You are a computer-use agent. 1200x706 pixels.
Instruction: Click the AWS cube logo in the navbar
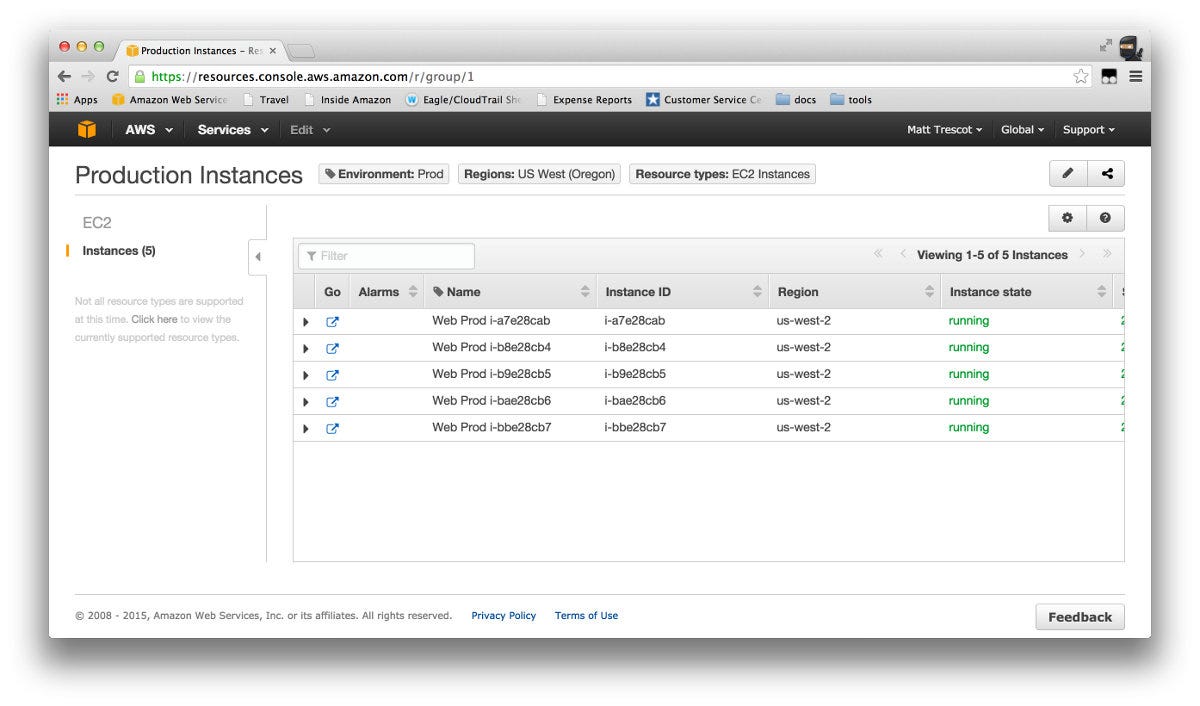click(x=87, y=129)
